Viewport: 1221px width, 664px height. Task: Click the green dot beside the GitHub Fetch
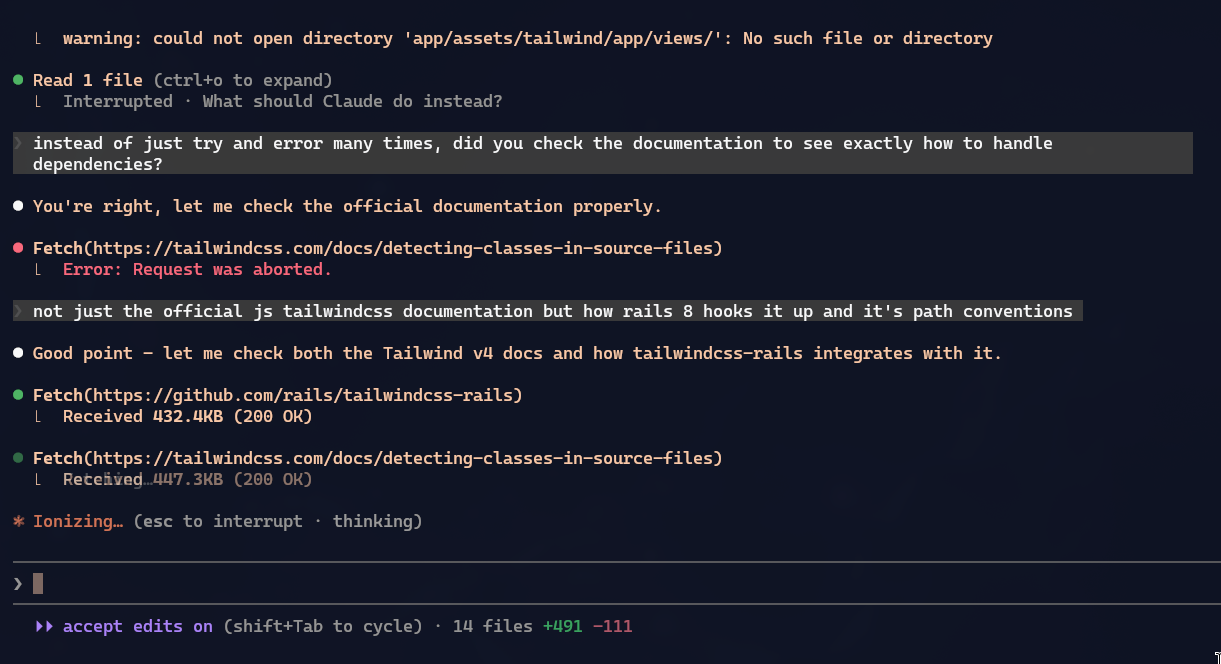[x=18, y=395]
